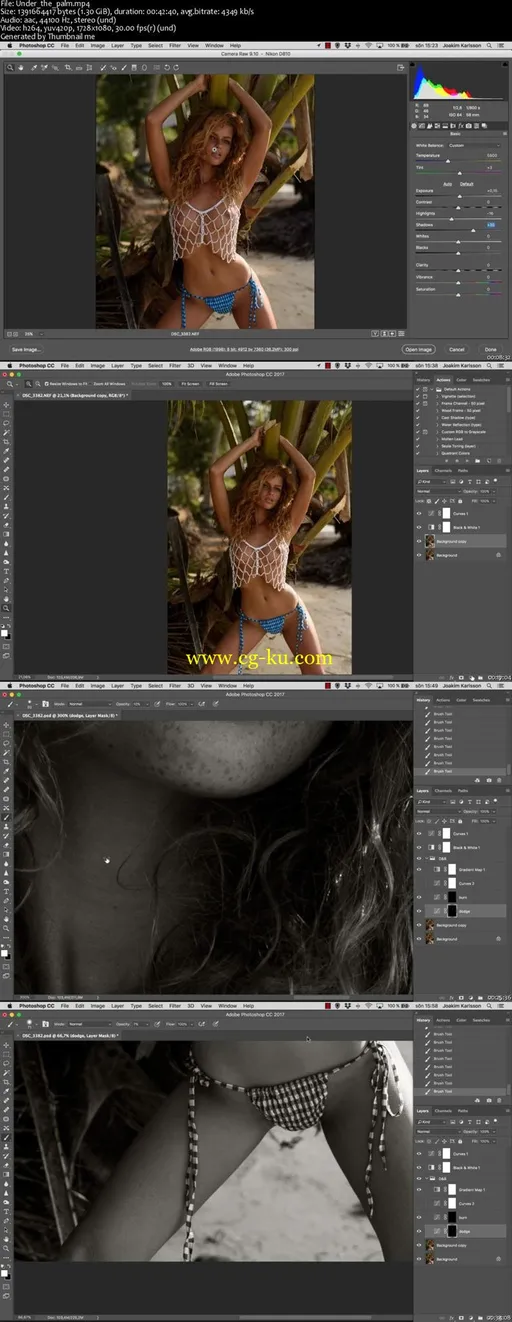Open Layer menu in third frame menu bar
This screenshot has height=1322, width=512.
coord(118,685)
